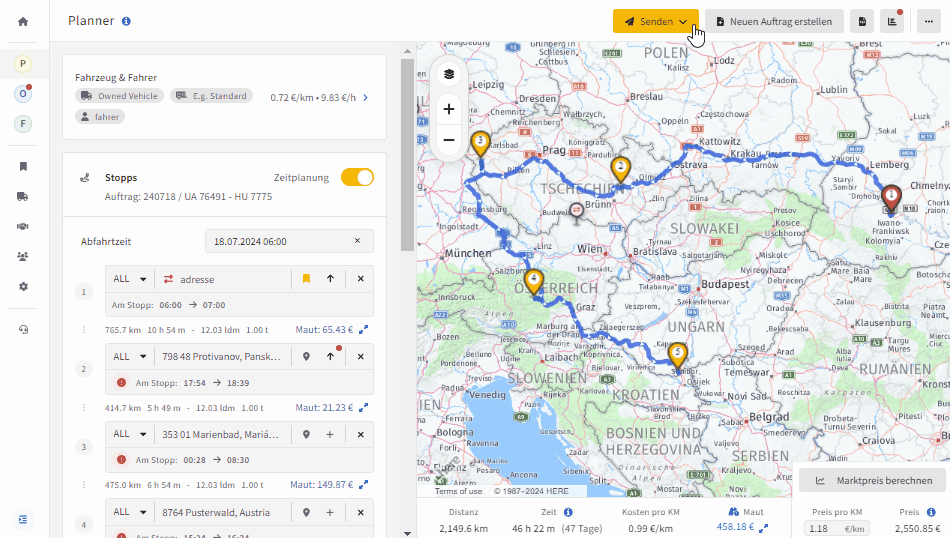Move stop 1 adresse up with arrow

(x=330, y=279)
